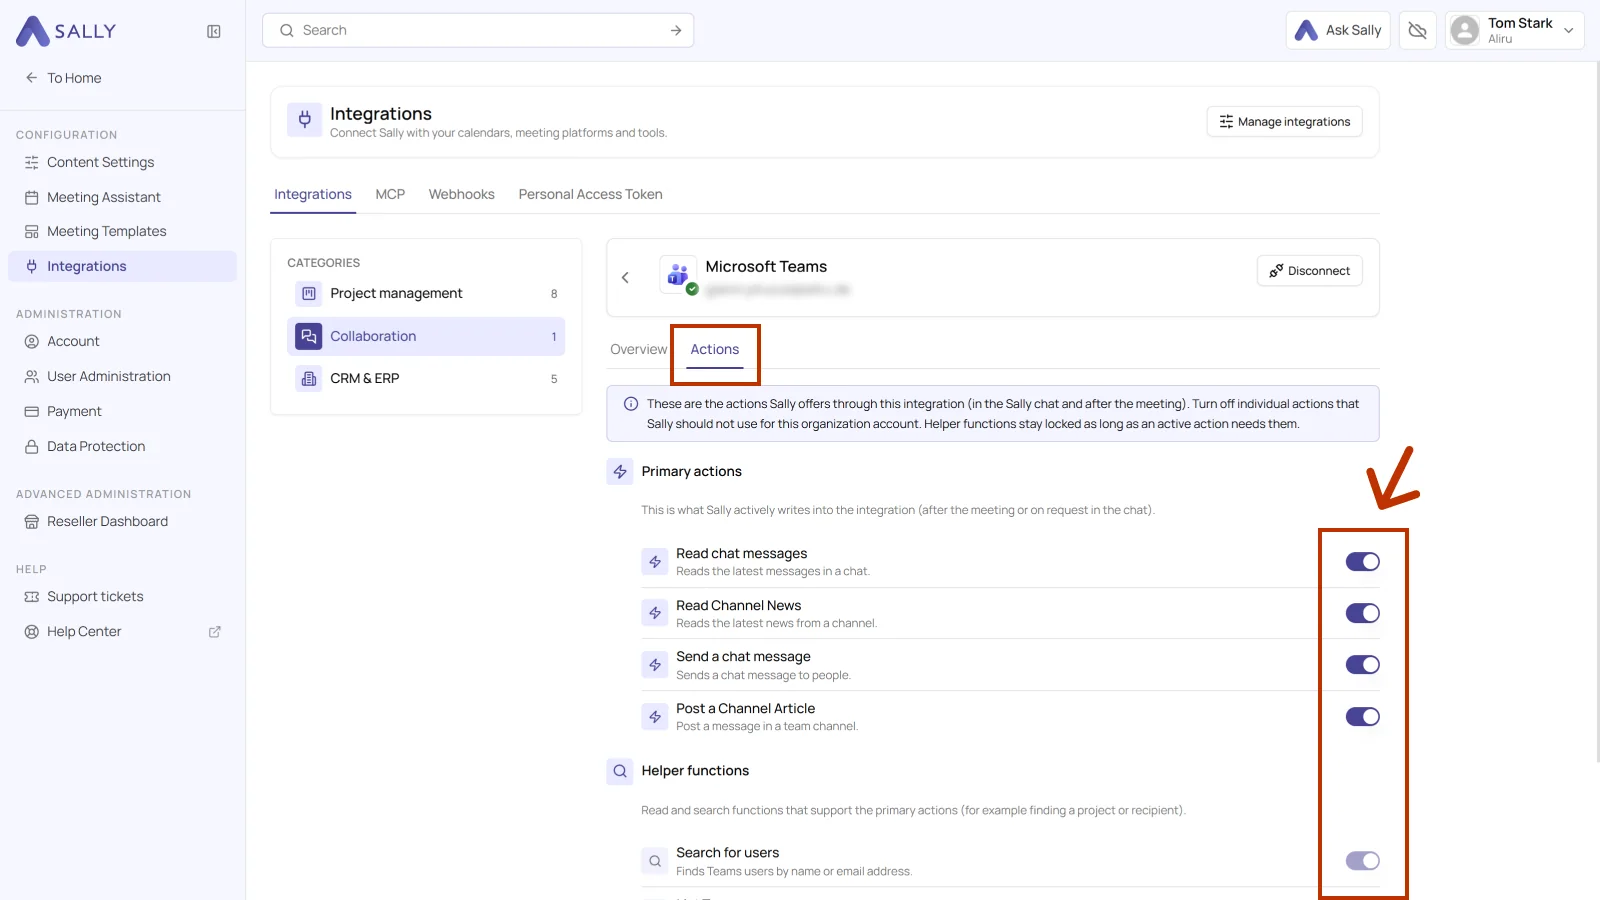Viewport: 1600px width, 900px height.
Task: Switch to the Overview tab
Action: point(638,349)
